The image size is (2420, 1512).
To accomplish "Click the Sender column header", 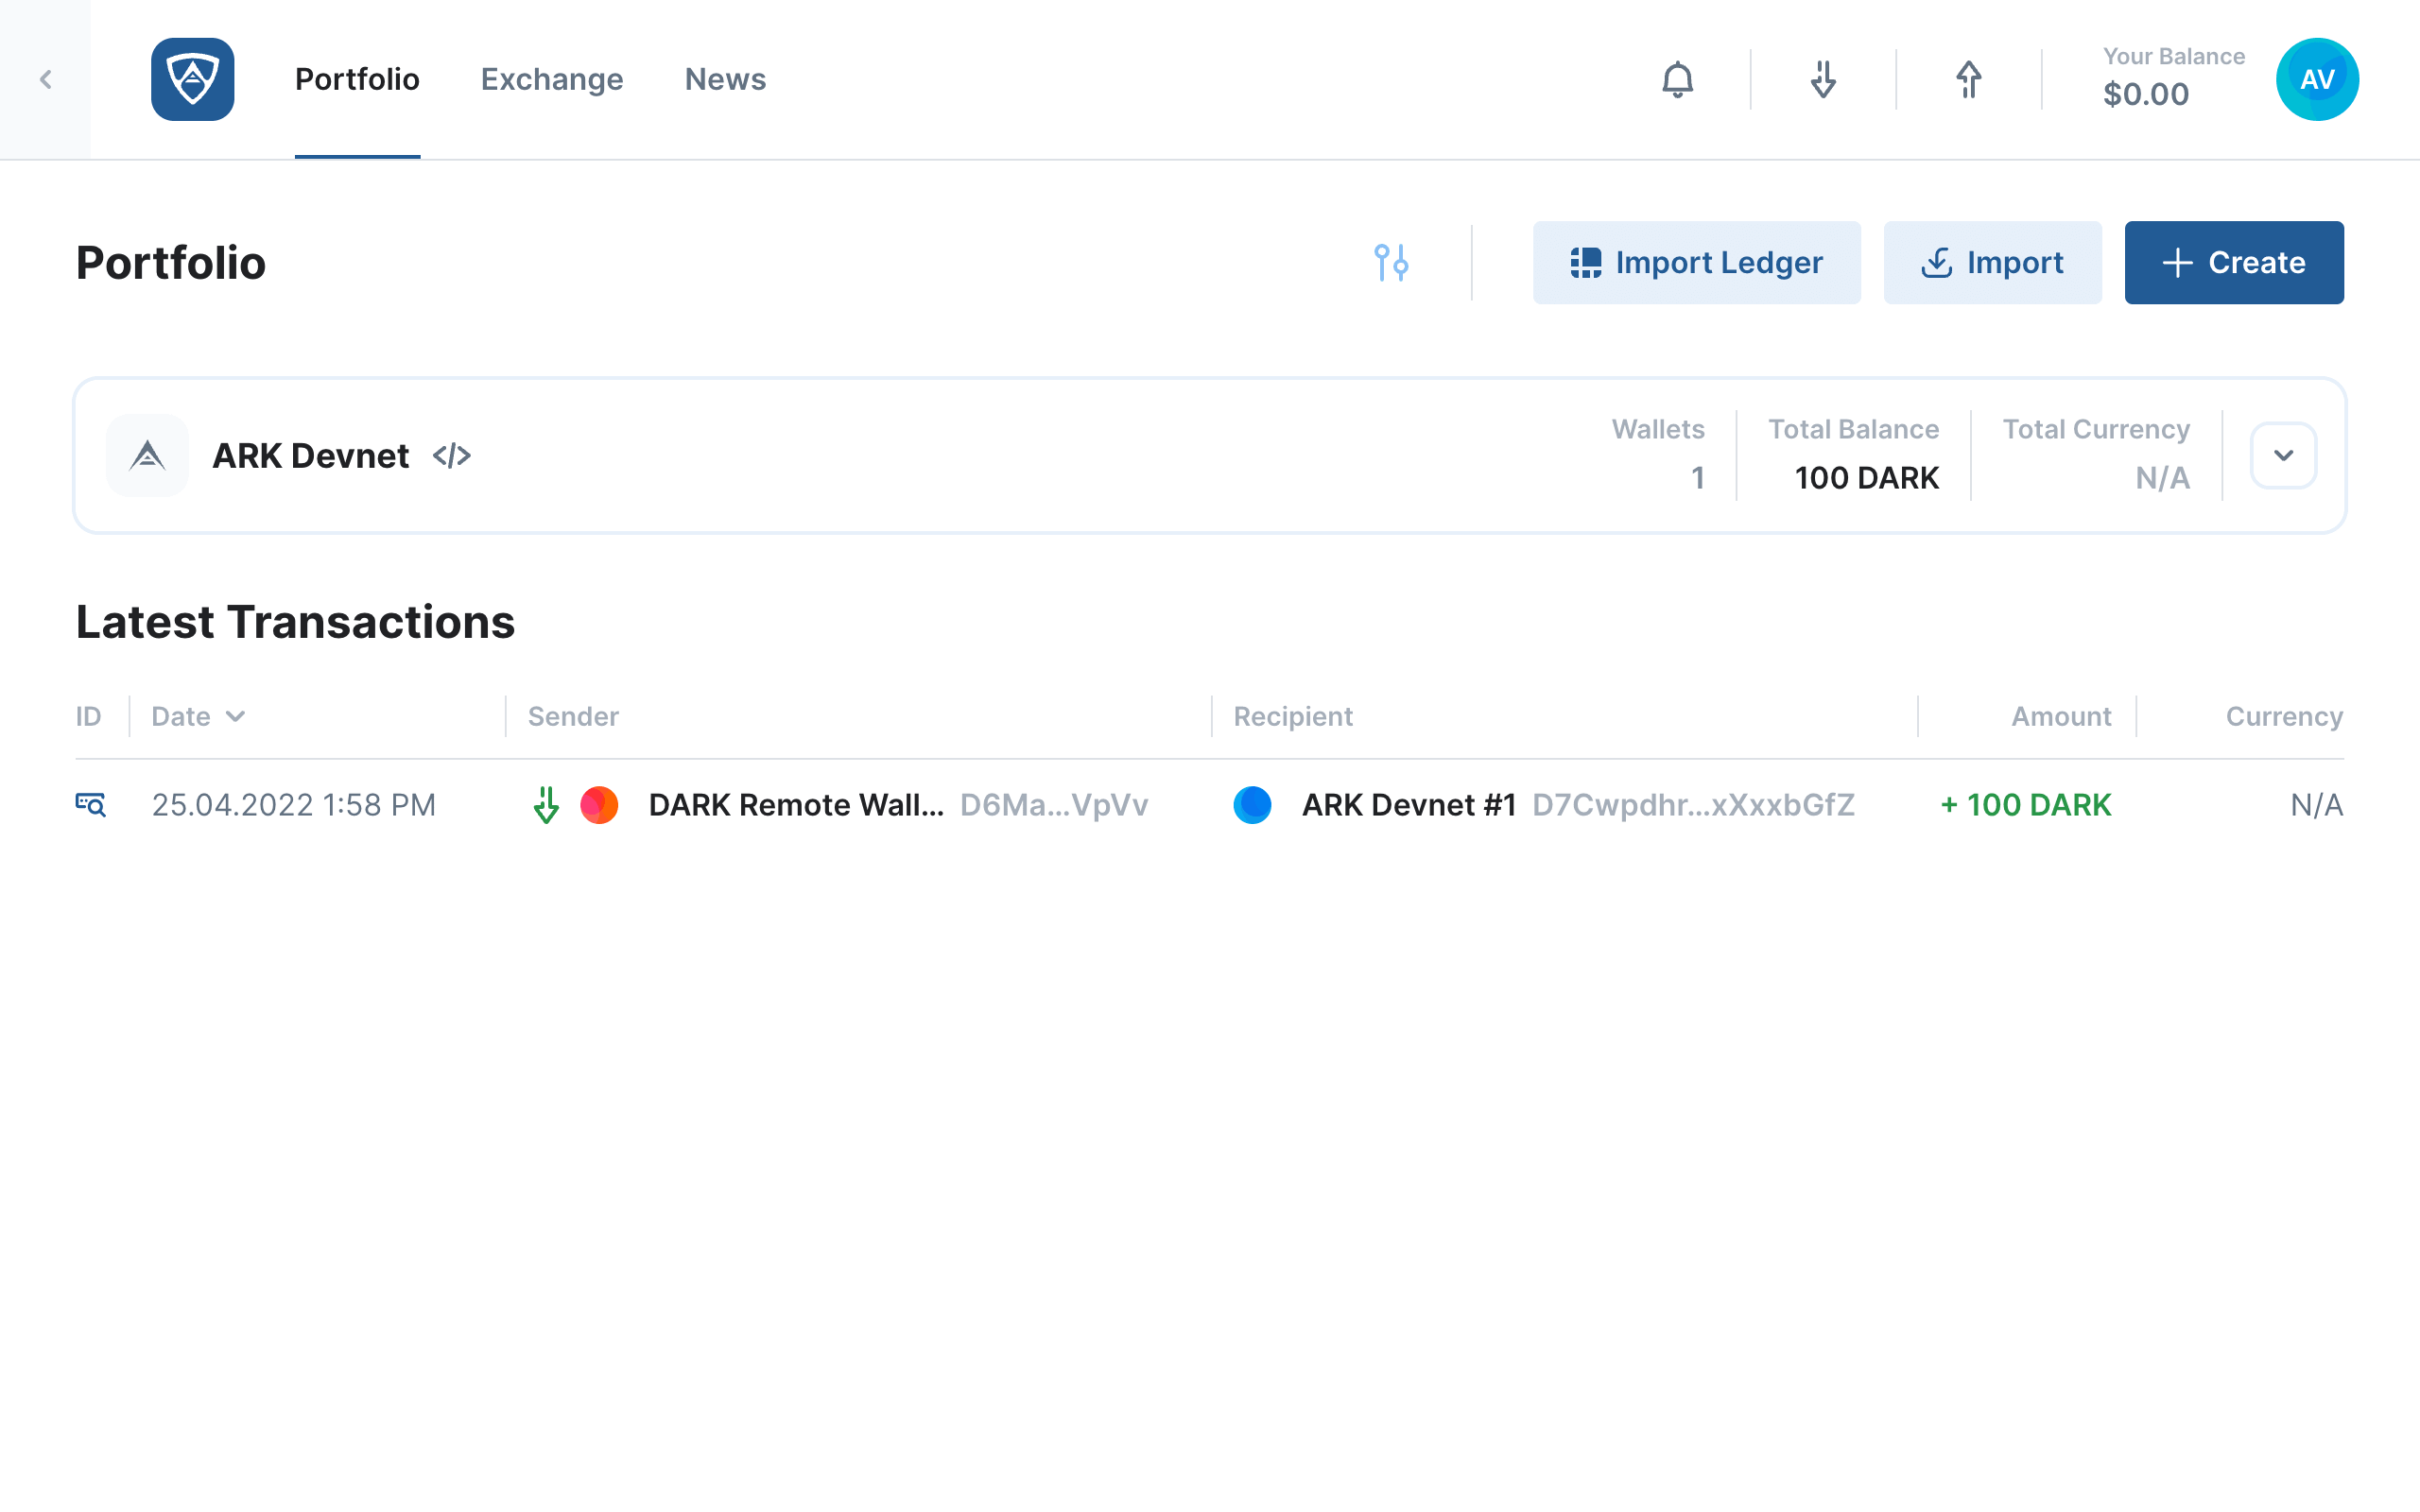I will click(573, 716).
